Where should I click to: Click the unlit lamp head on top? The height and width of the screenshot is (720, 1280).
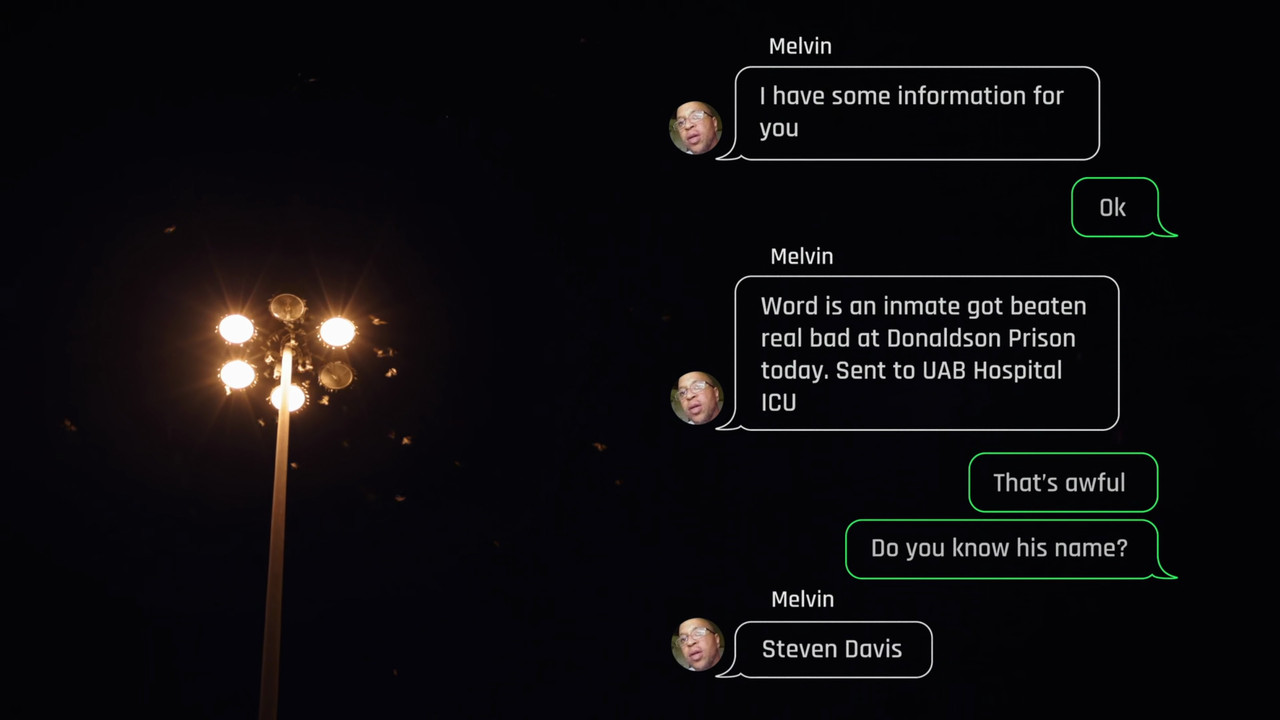tap(287, 306)
